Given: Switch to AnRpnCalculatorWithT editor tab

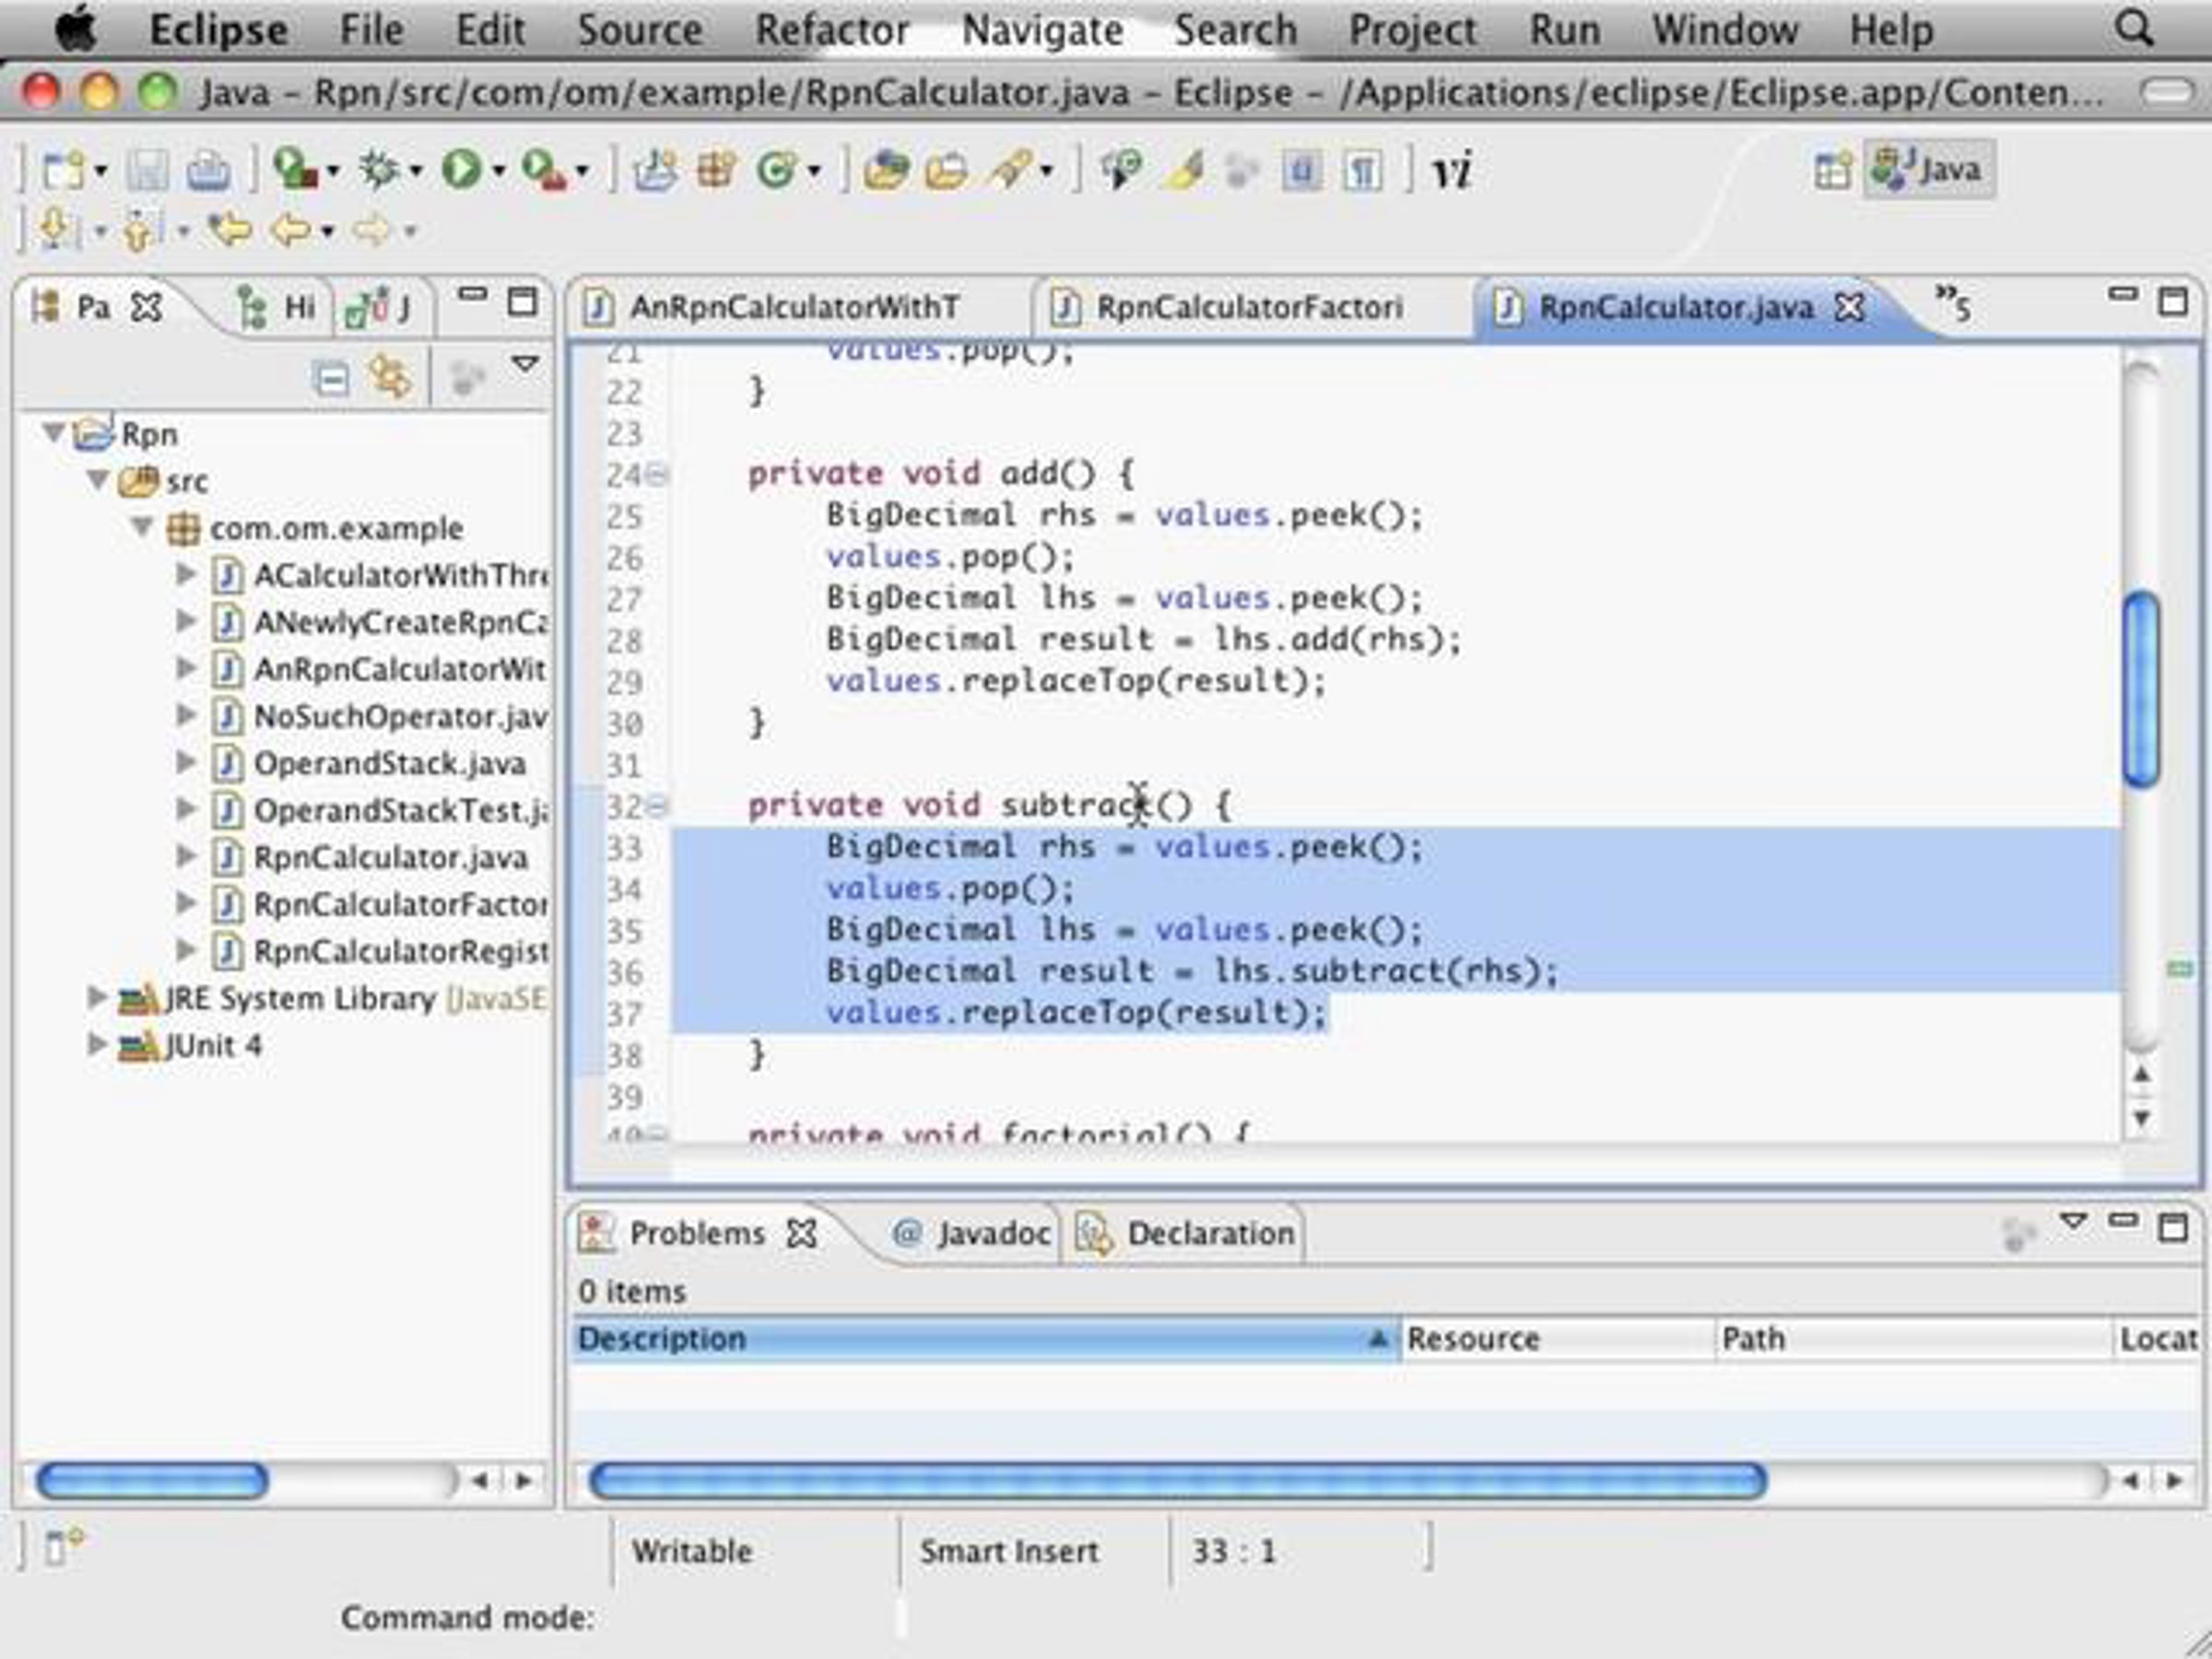Looking at the screenshot, I should pyautogui.click(x=797, y=307).
